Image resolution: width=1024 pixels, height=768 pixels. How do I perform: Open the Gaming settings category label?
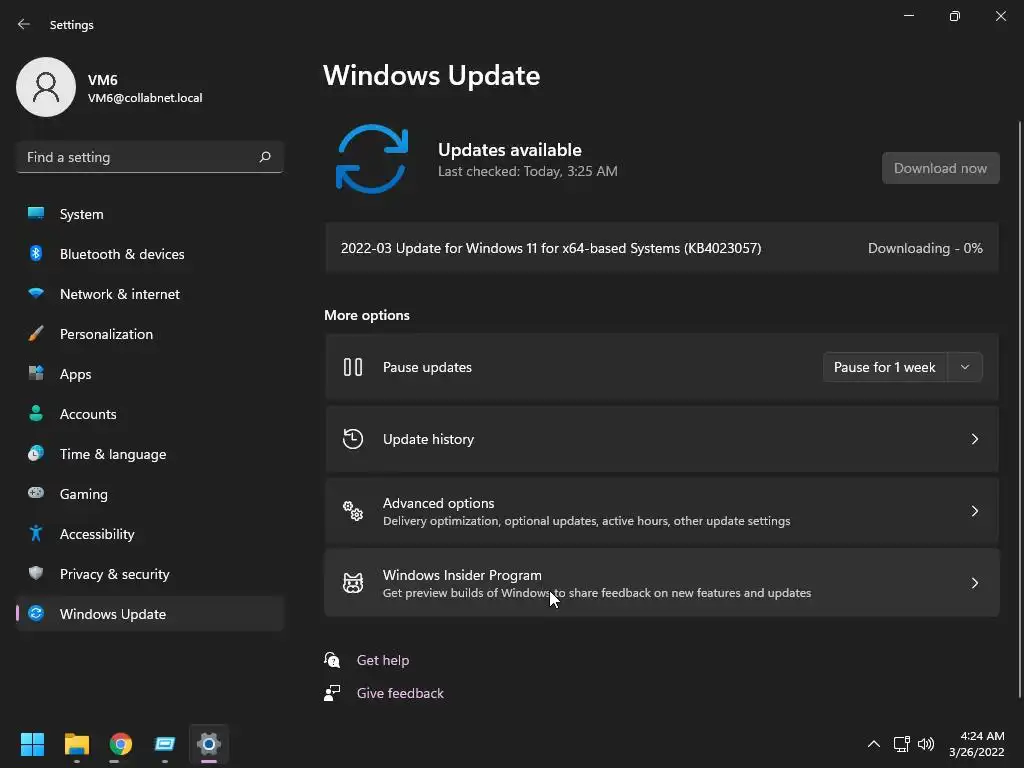point(84,494)
